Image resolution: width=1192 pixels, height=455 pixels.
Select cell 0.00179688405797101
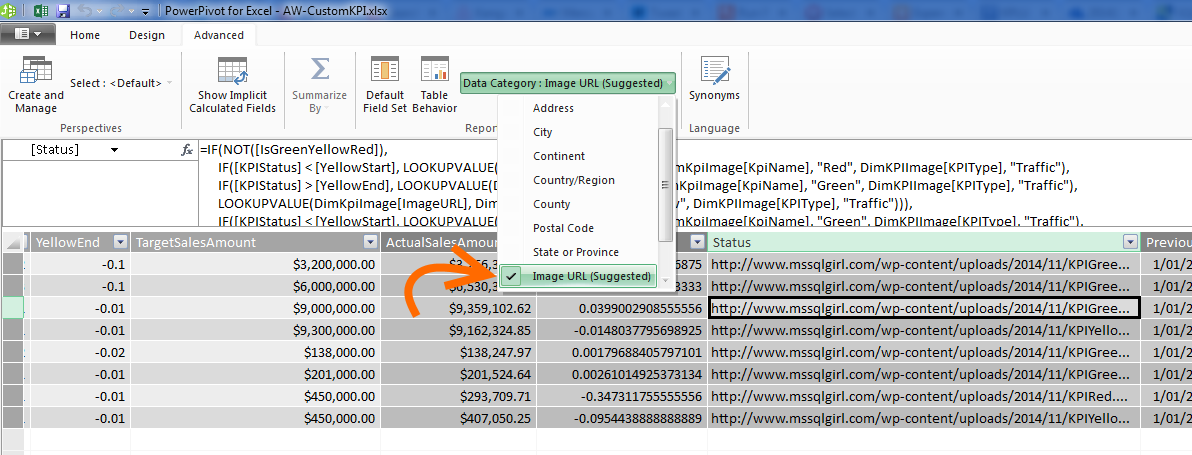click(x=622, y=352)
